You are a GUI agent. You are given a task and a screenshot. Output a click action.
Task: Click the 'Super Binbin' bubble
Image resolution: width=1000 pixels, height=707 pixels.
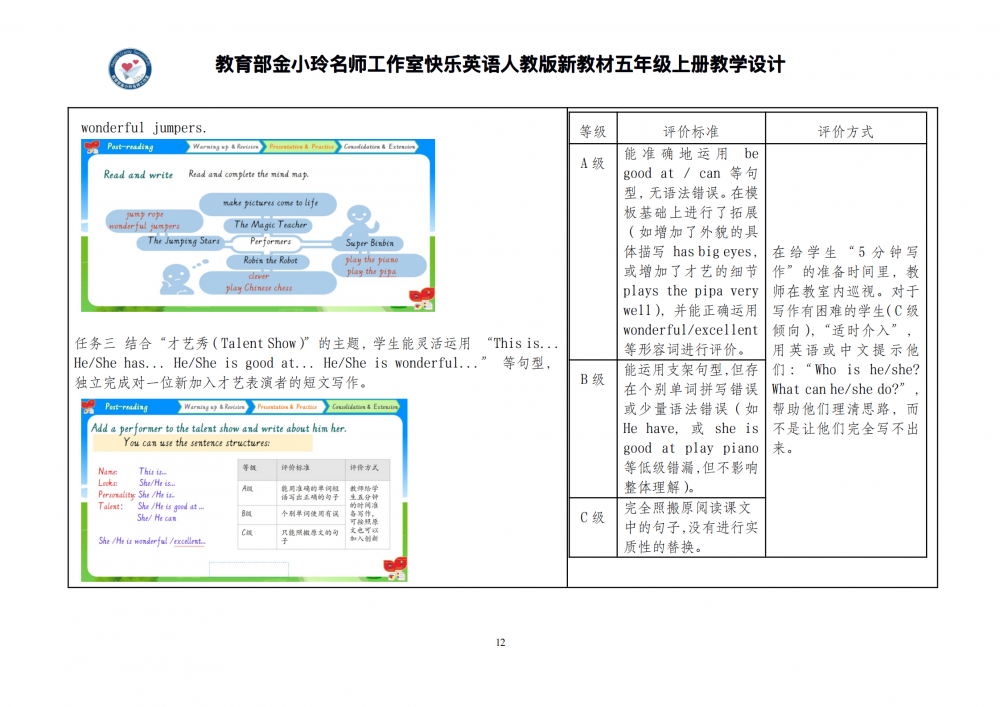[x=369, y=243]
